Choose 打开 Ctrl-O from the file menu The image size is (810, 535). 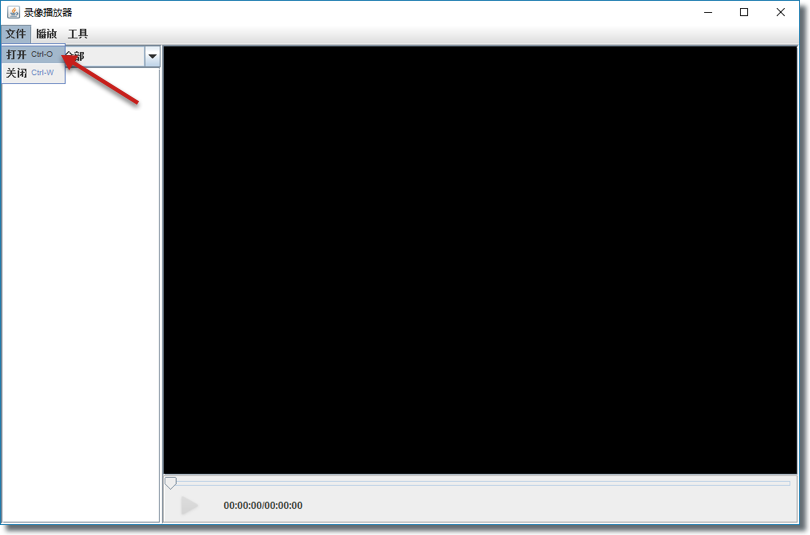coord(34,54)
